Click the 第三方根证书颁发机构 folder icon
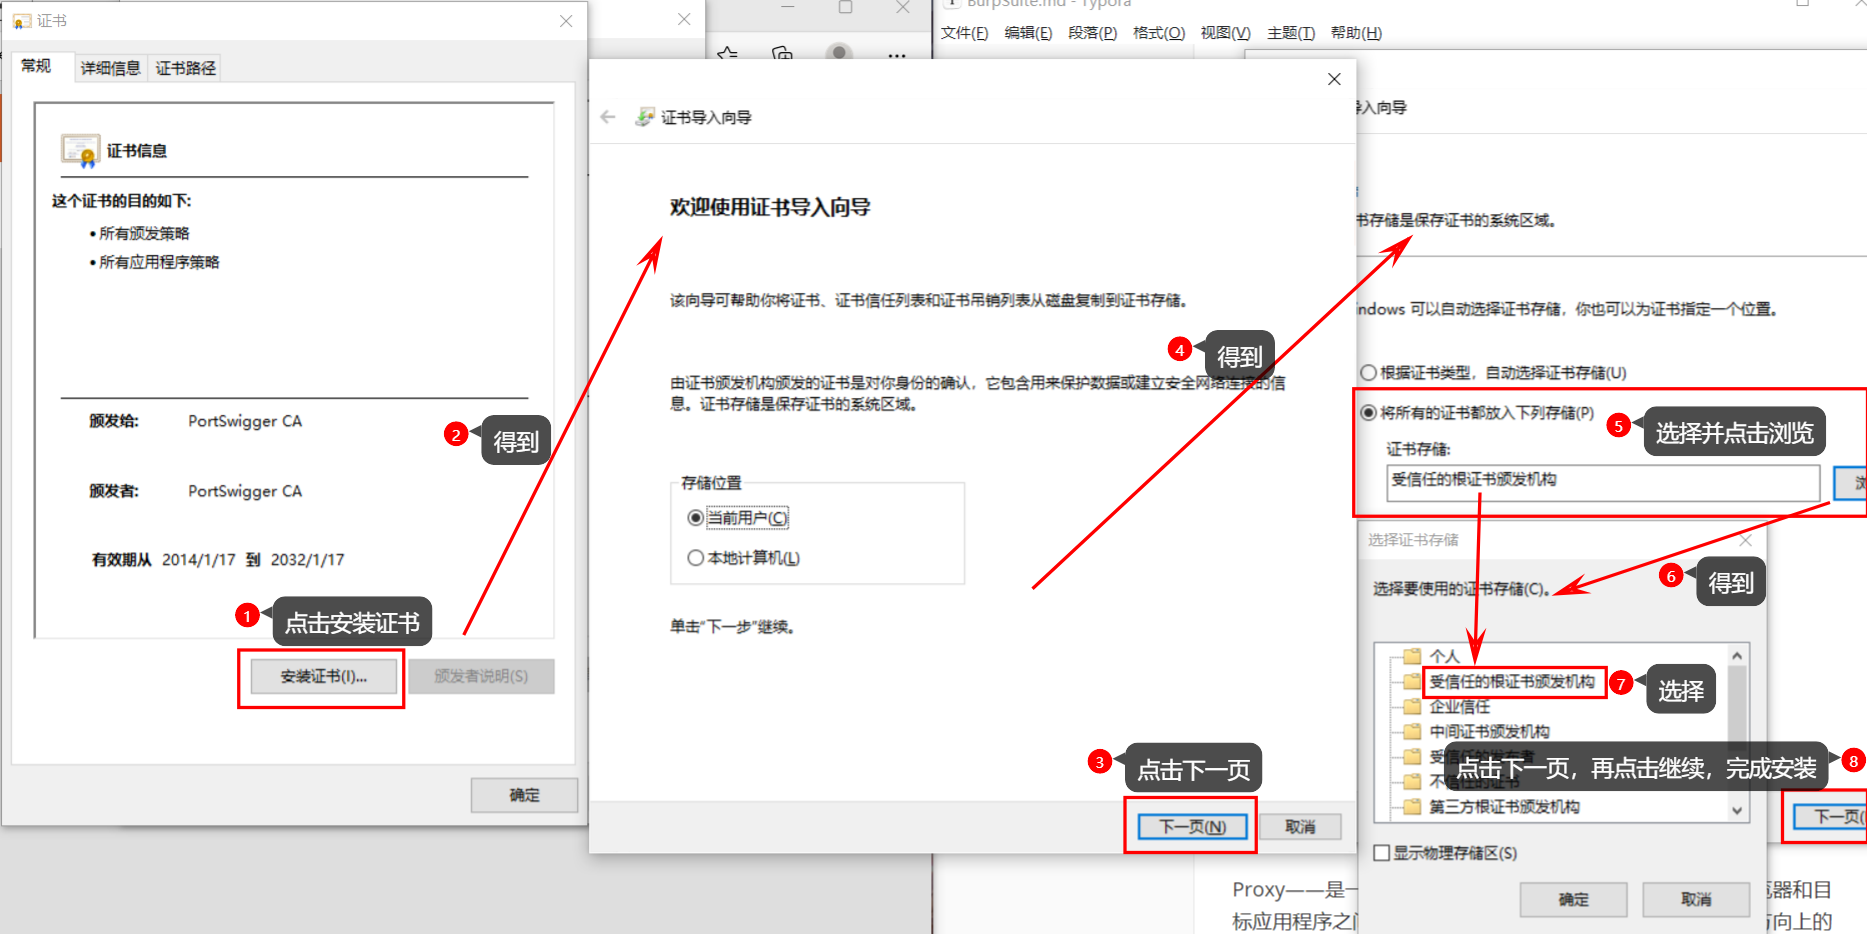1867x934 pixels. pos(1412,806)
